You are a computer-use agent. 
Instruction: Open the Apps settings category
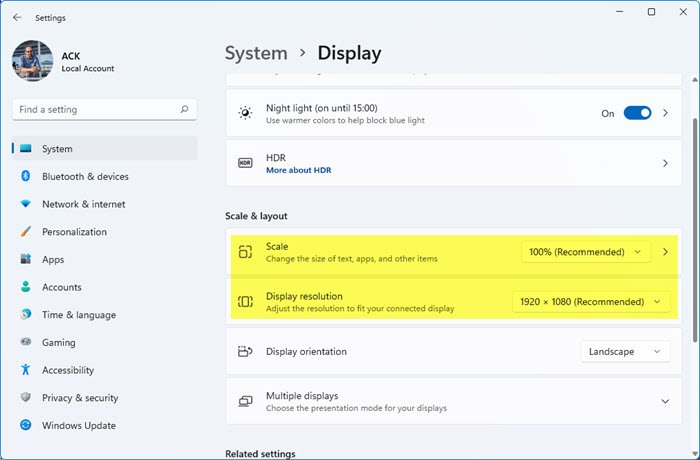pos(53,260)
